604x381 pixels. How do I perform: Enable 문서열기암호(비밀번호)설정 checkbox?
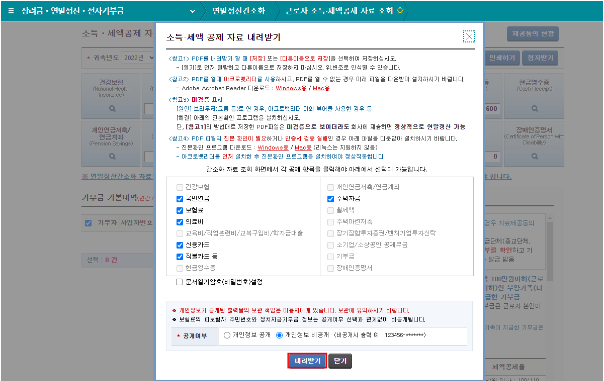pyautogui.click(x=179, y=282)
